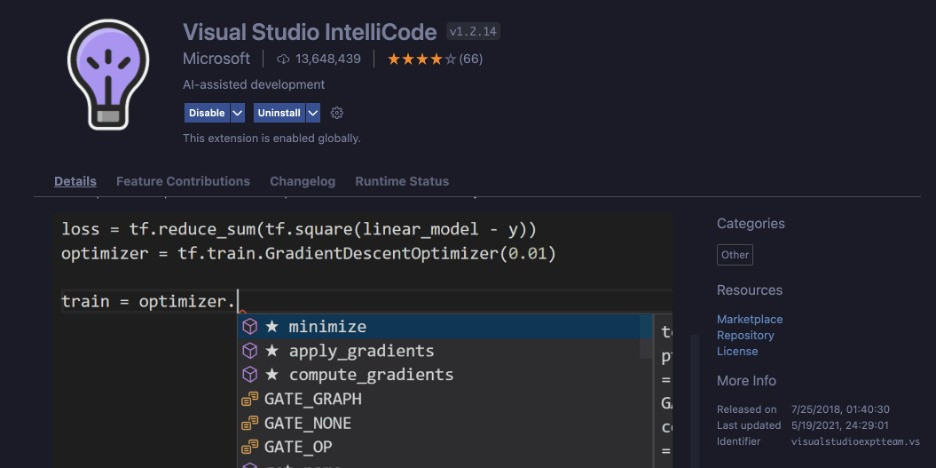Click the AI-assisted development description
This screenshot has height=468, width=936.
[x=254, y=85]
